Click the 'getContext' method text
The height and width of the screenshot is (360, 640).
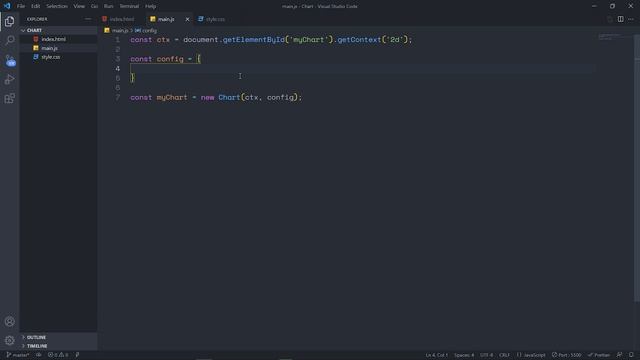pyautogui.click(x=359, y=40)
